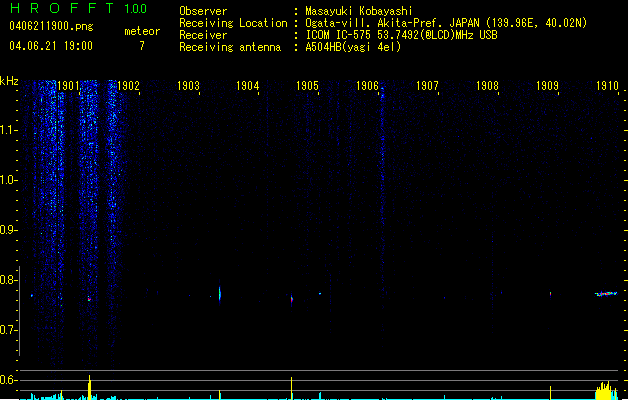Click the meteor label
Viewport: 629px width, 400px height.
pyautogui.click(x=142, y=31)
